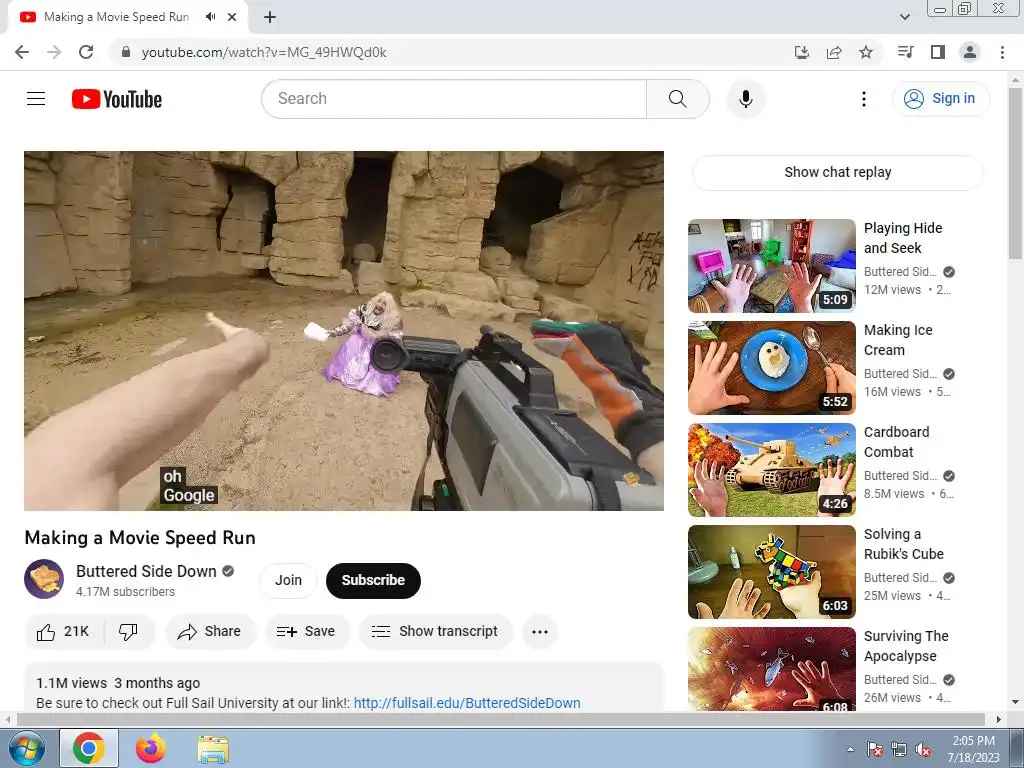1024x768 pixels.
Task: Click the browser forward arrow
Action: 54,52
